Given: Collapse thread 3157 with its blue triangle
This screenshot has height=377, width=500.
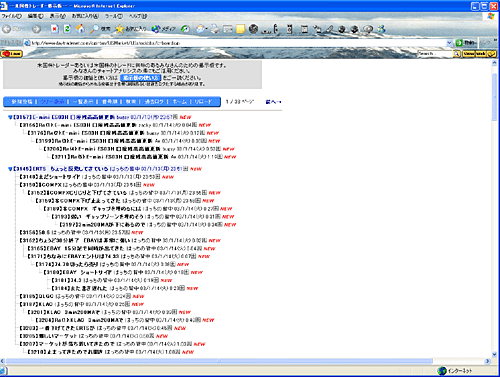Looking at the screenshot, I should tap(10, 117).
